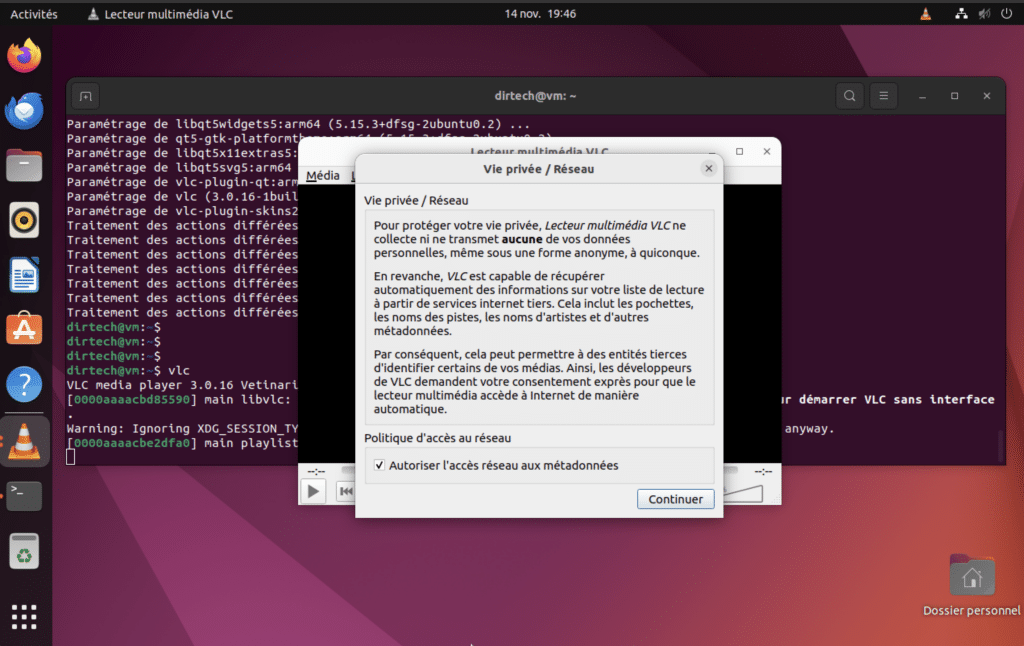The image size is (1024, 646).
Task: Click the Continuer button
Action: click(675, 499)
